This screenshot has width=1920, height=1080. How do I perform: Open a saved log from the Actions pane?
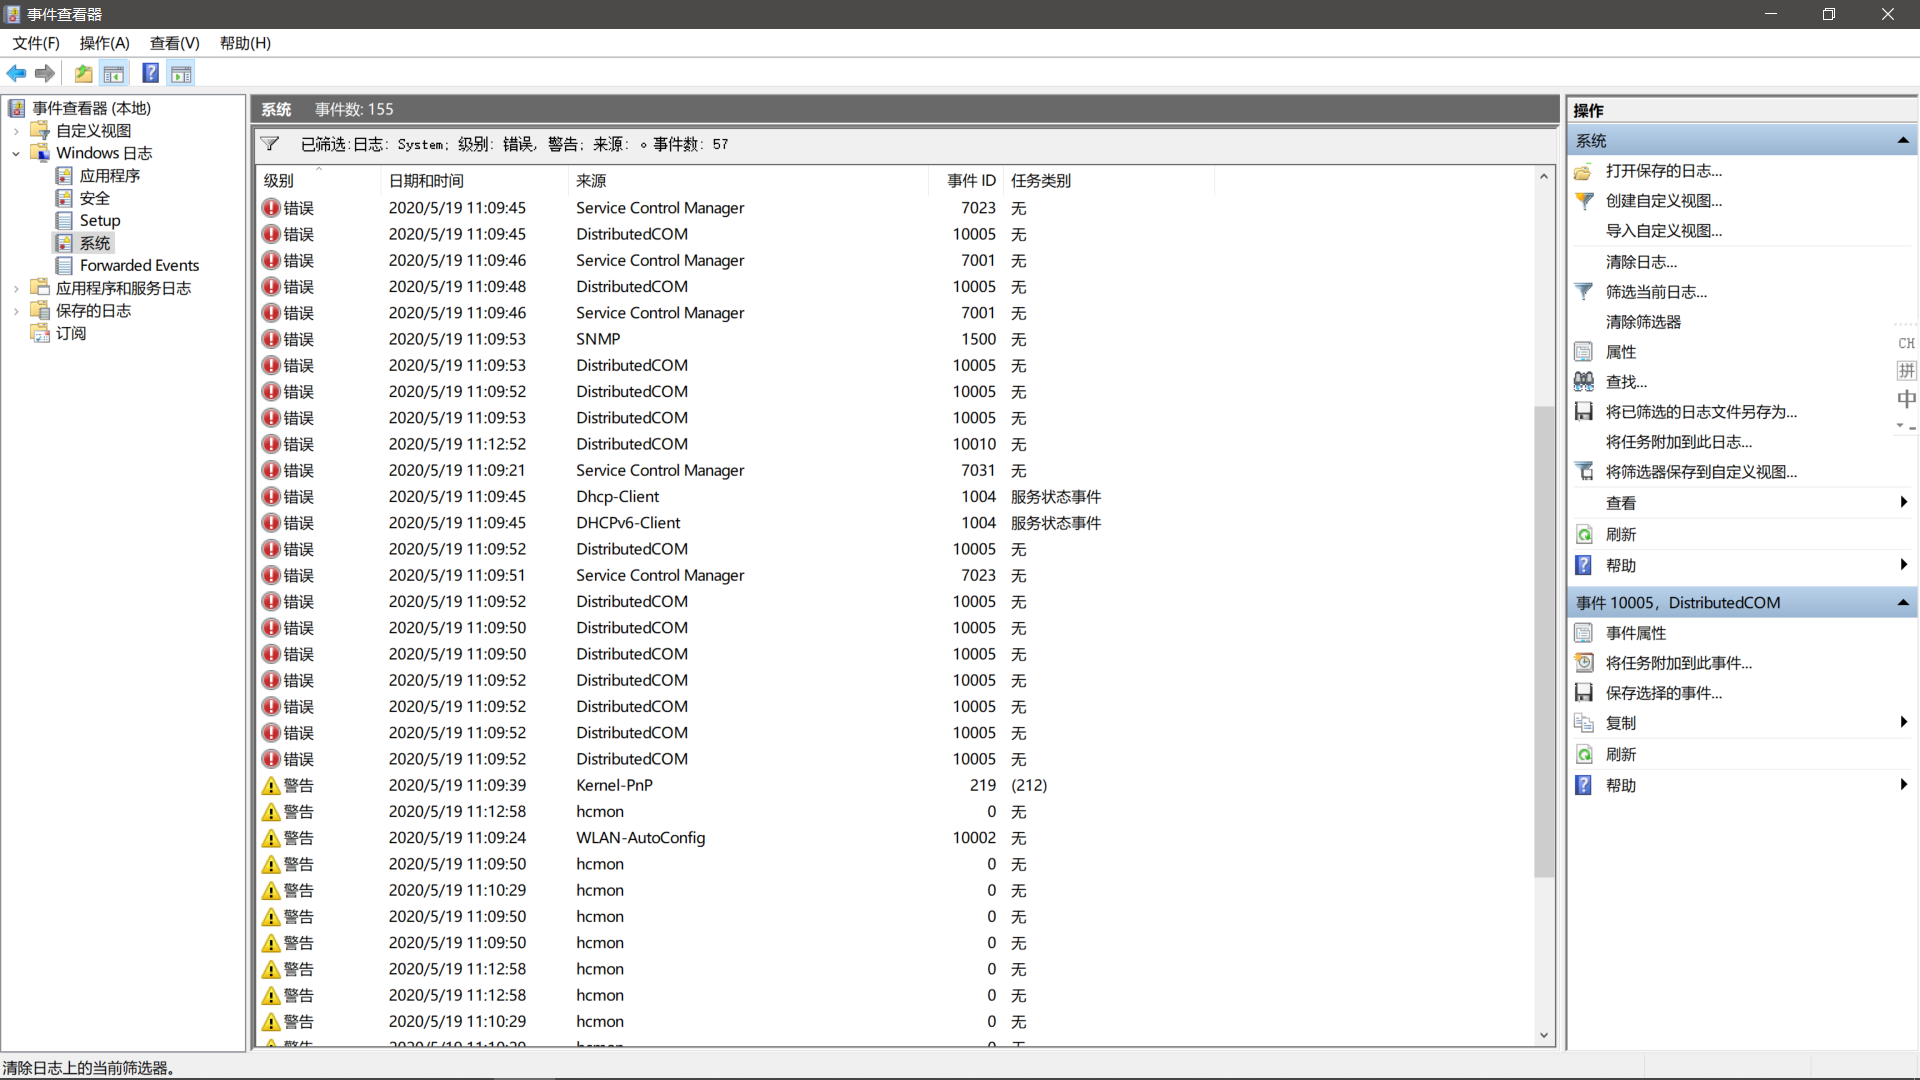pos(1663,171)
